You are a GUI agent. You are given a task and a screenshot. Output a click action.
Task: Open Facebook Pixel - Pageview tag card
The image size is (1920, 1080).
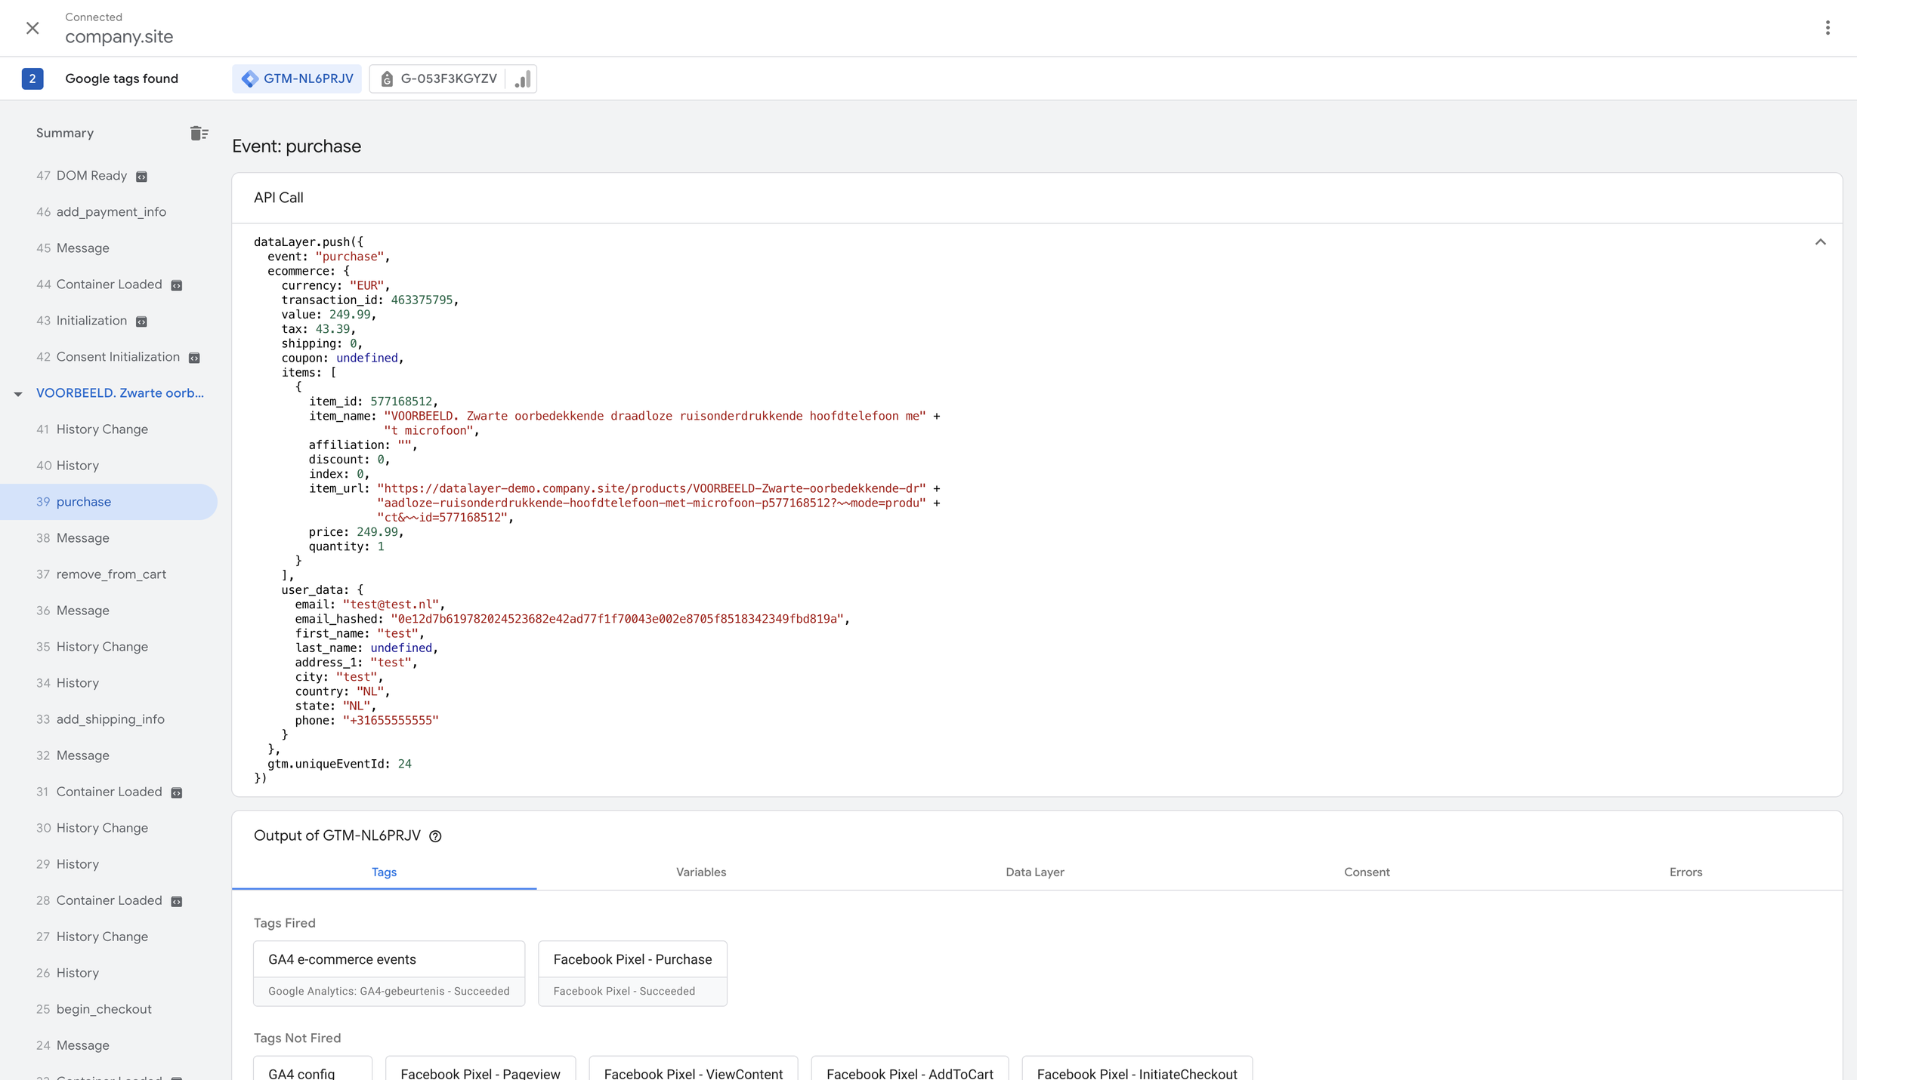point(481,1068)
